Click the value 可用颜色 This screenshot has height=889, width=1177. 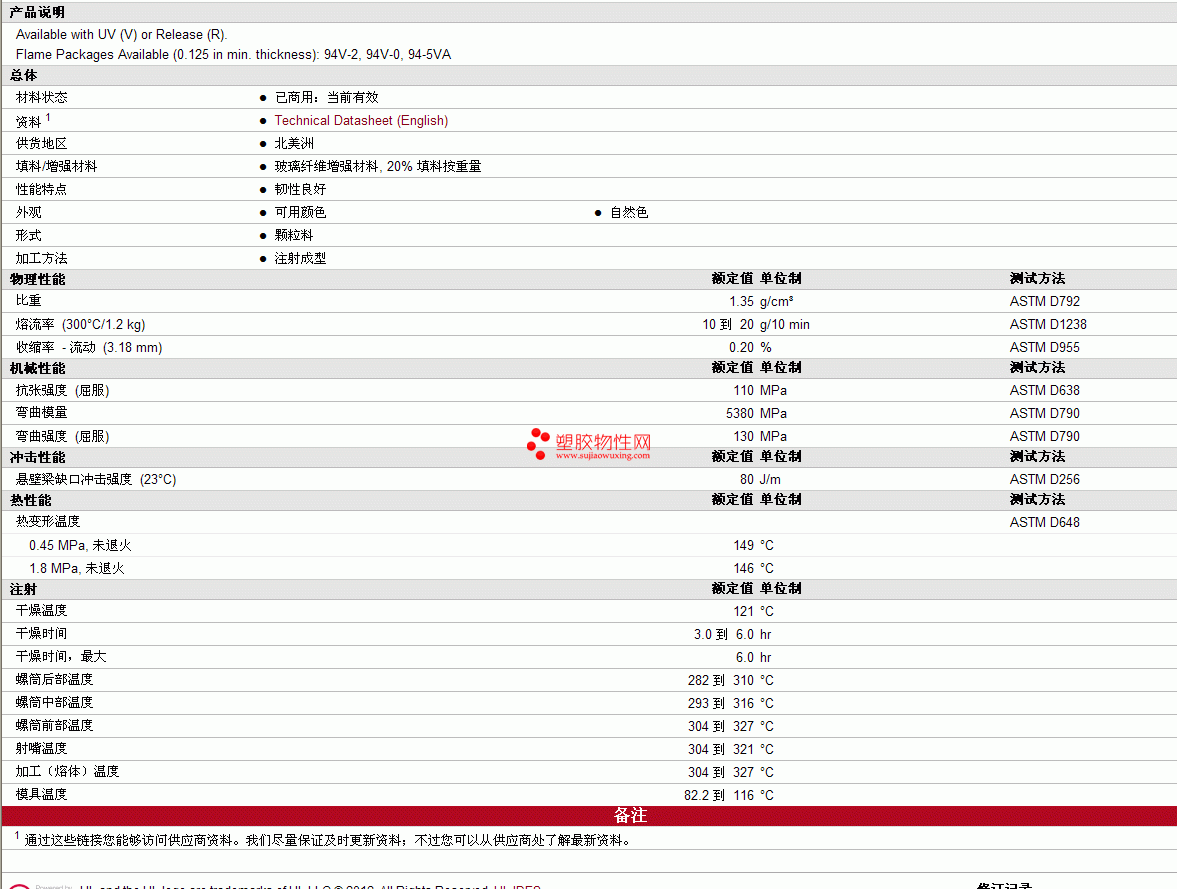pyautogui.click(x=300, y=212)
